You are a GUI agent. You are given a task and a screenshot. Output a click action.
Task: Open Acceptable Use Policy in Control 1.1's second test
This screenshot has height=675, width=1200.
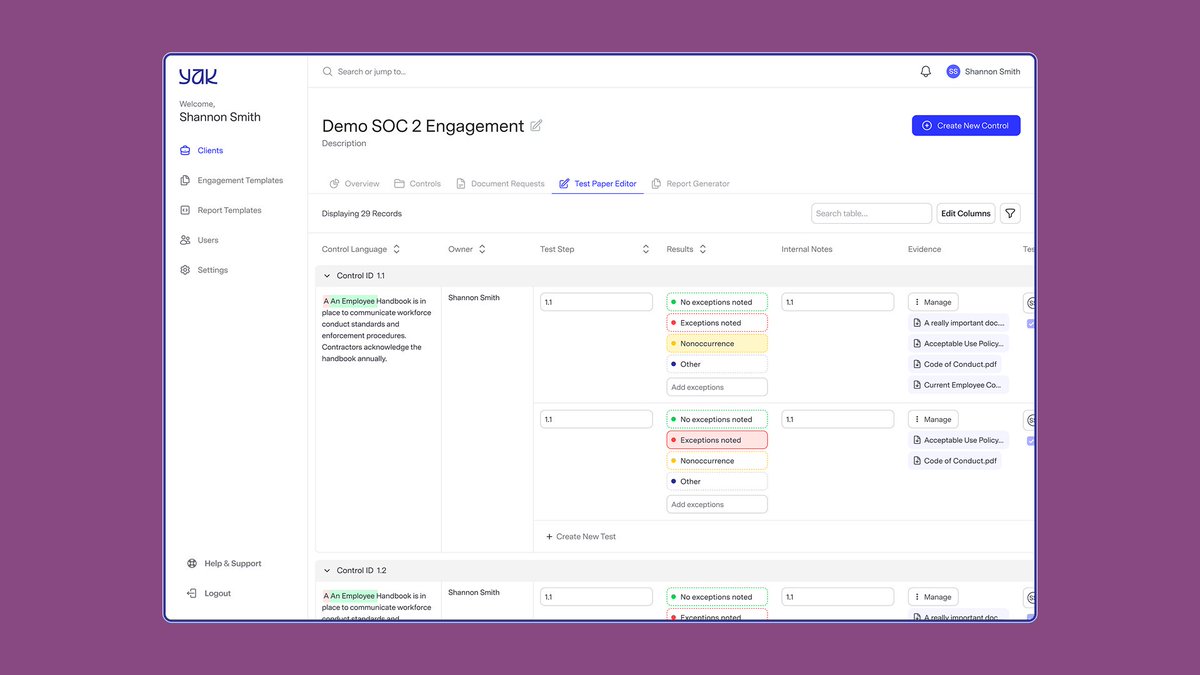click(x=958, y=440)
